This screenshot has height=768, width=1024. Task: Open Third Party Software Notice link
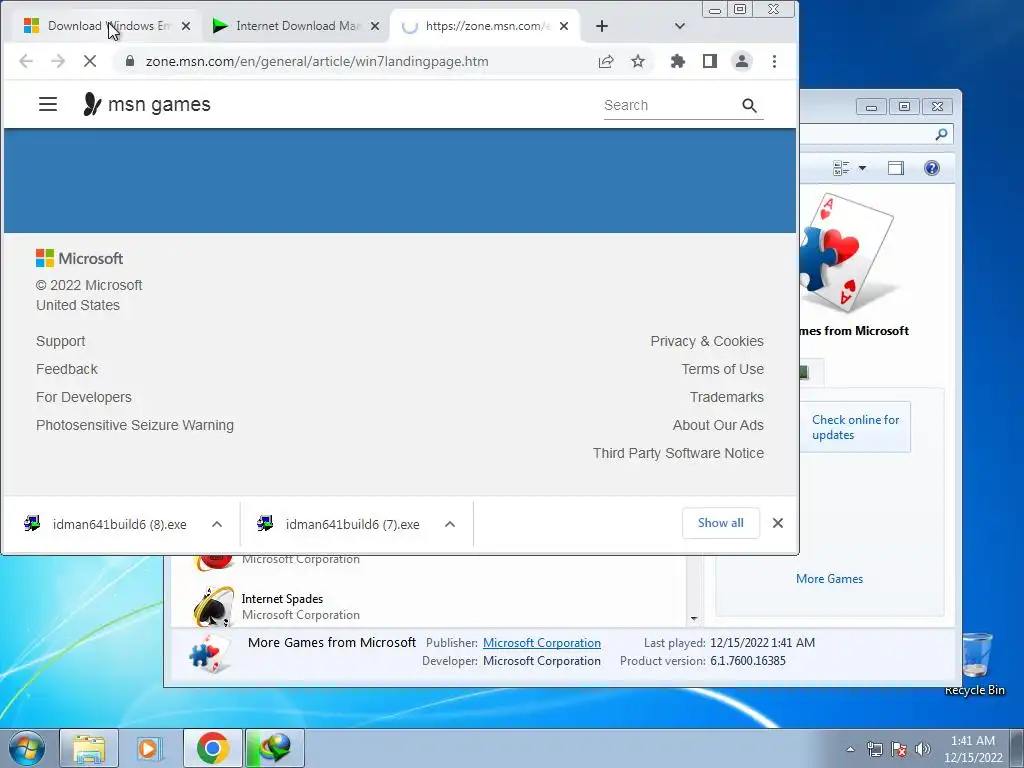pos(678,453)
